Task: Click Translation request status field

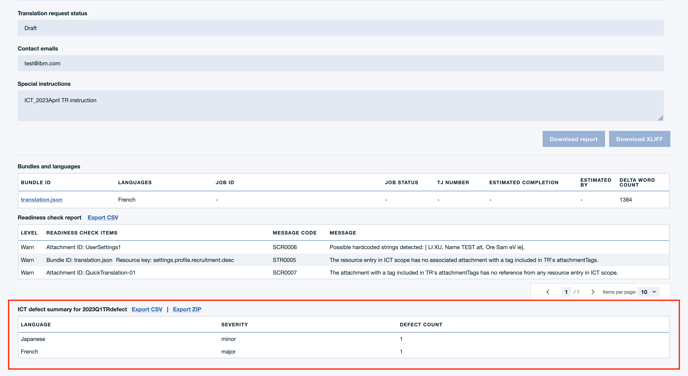Action: tap(340, 28)
